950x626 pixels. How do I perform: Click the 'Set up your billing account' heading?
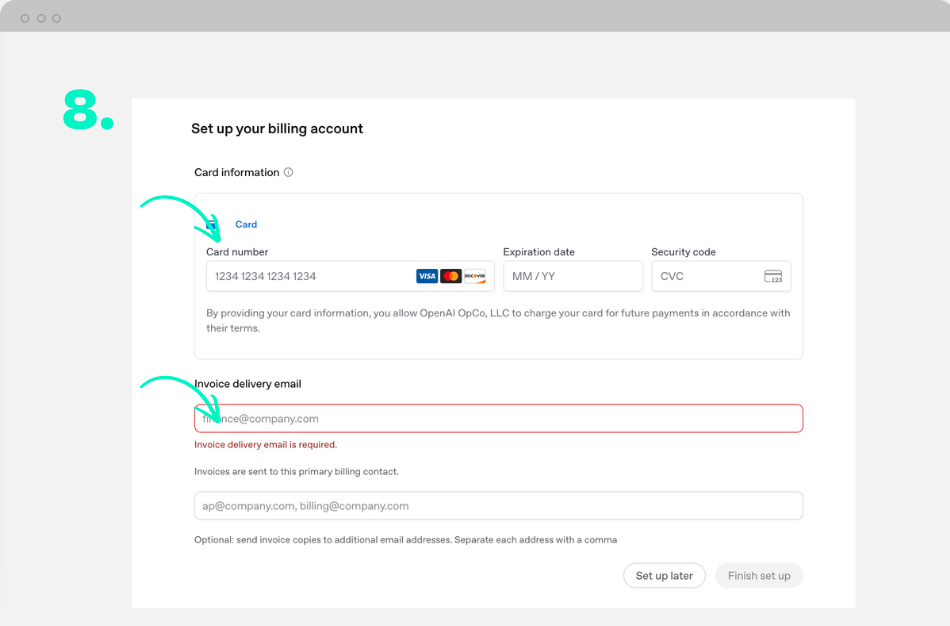coord(277,128)
